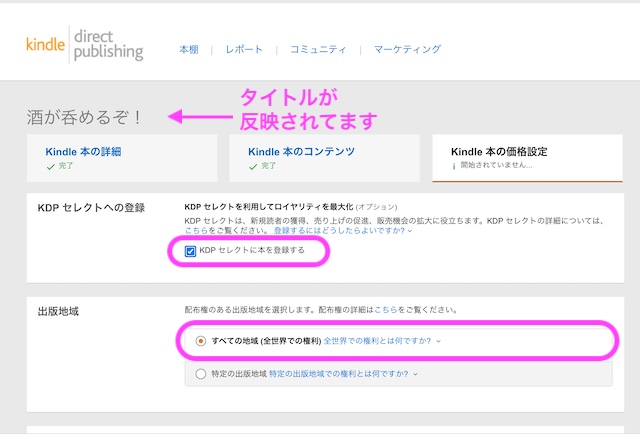
Task: Toggle the KDP セレクトに本を登録する checkbox
Action: click(191, 251)
